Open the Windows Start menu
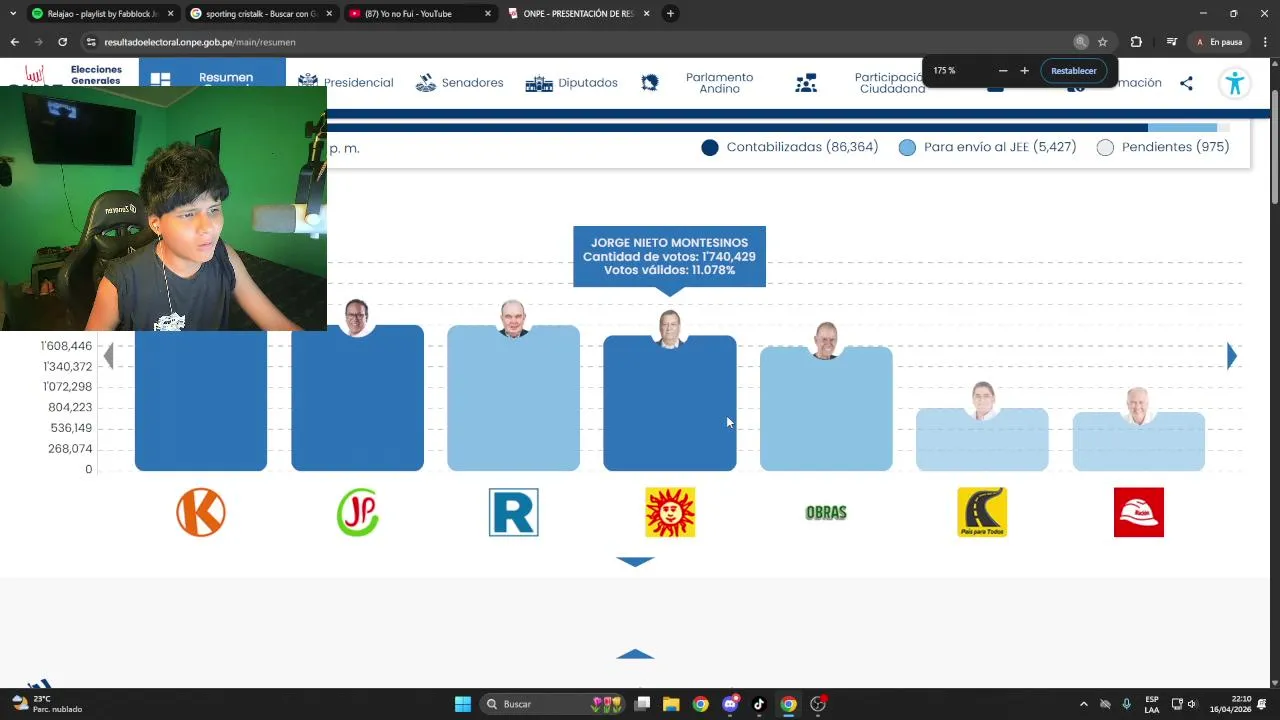This screenshot has width=1280, height=720. (x=462, y=704)
